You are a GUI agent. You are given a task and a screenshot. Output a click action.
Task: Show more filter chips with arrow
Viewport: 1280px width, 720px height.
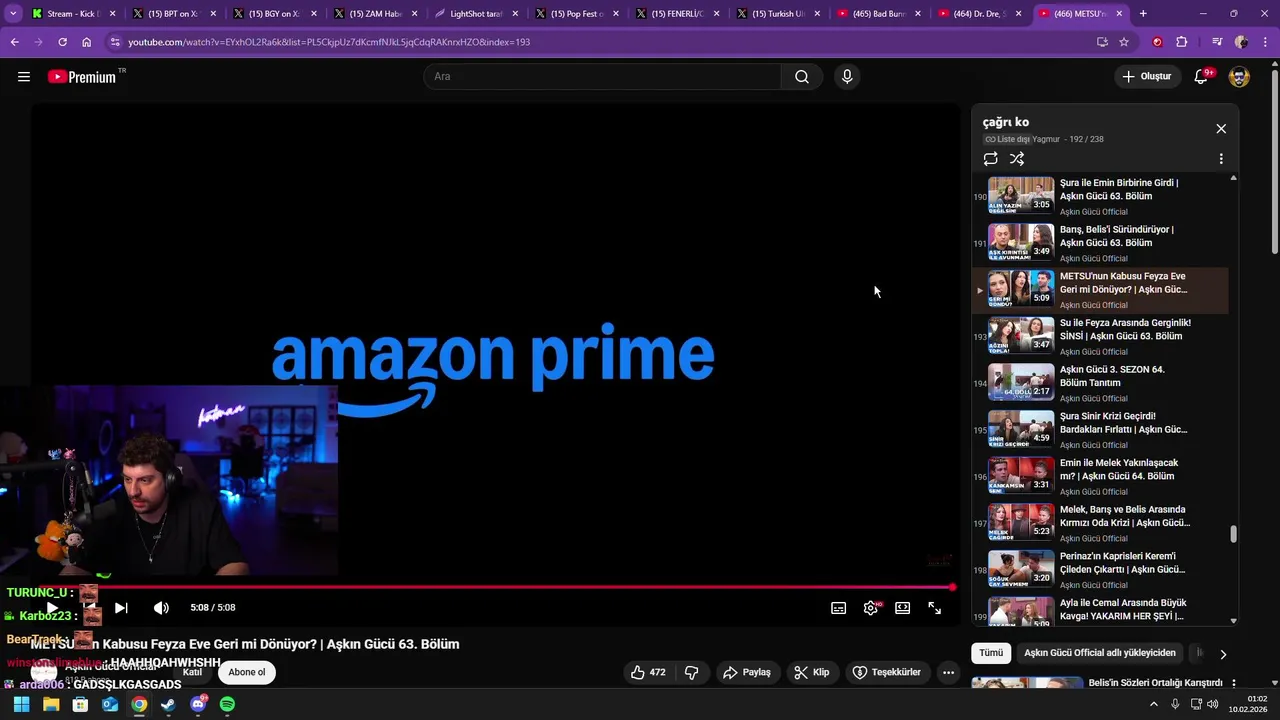pos(1222,654)
